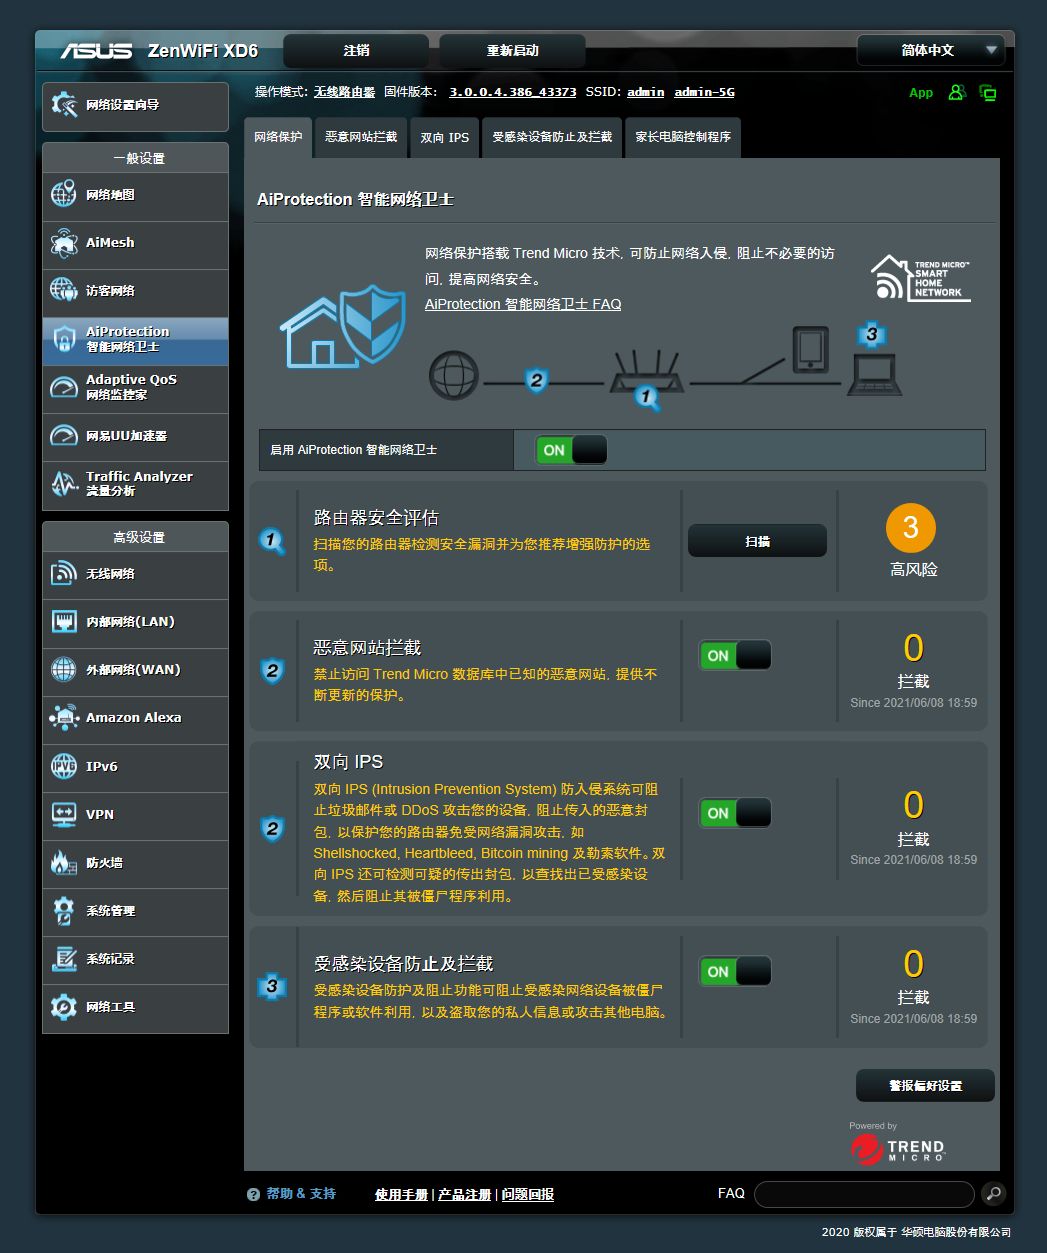1047x1253 pixels.
Task: Click the 网络工具 tools icon
Action: pos(64,1007)
